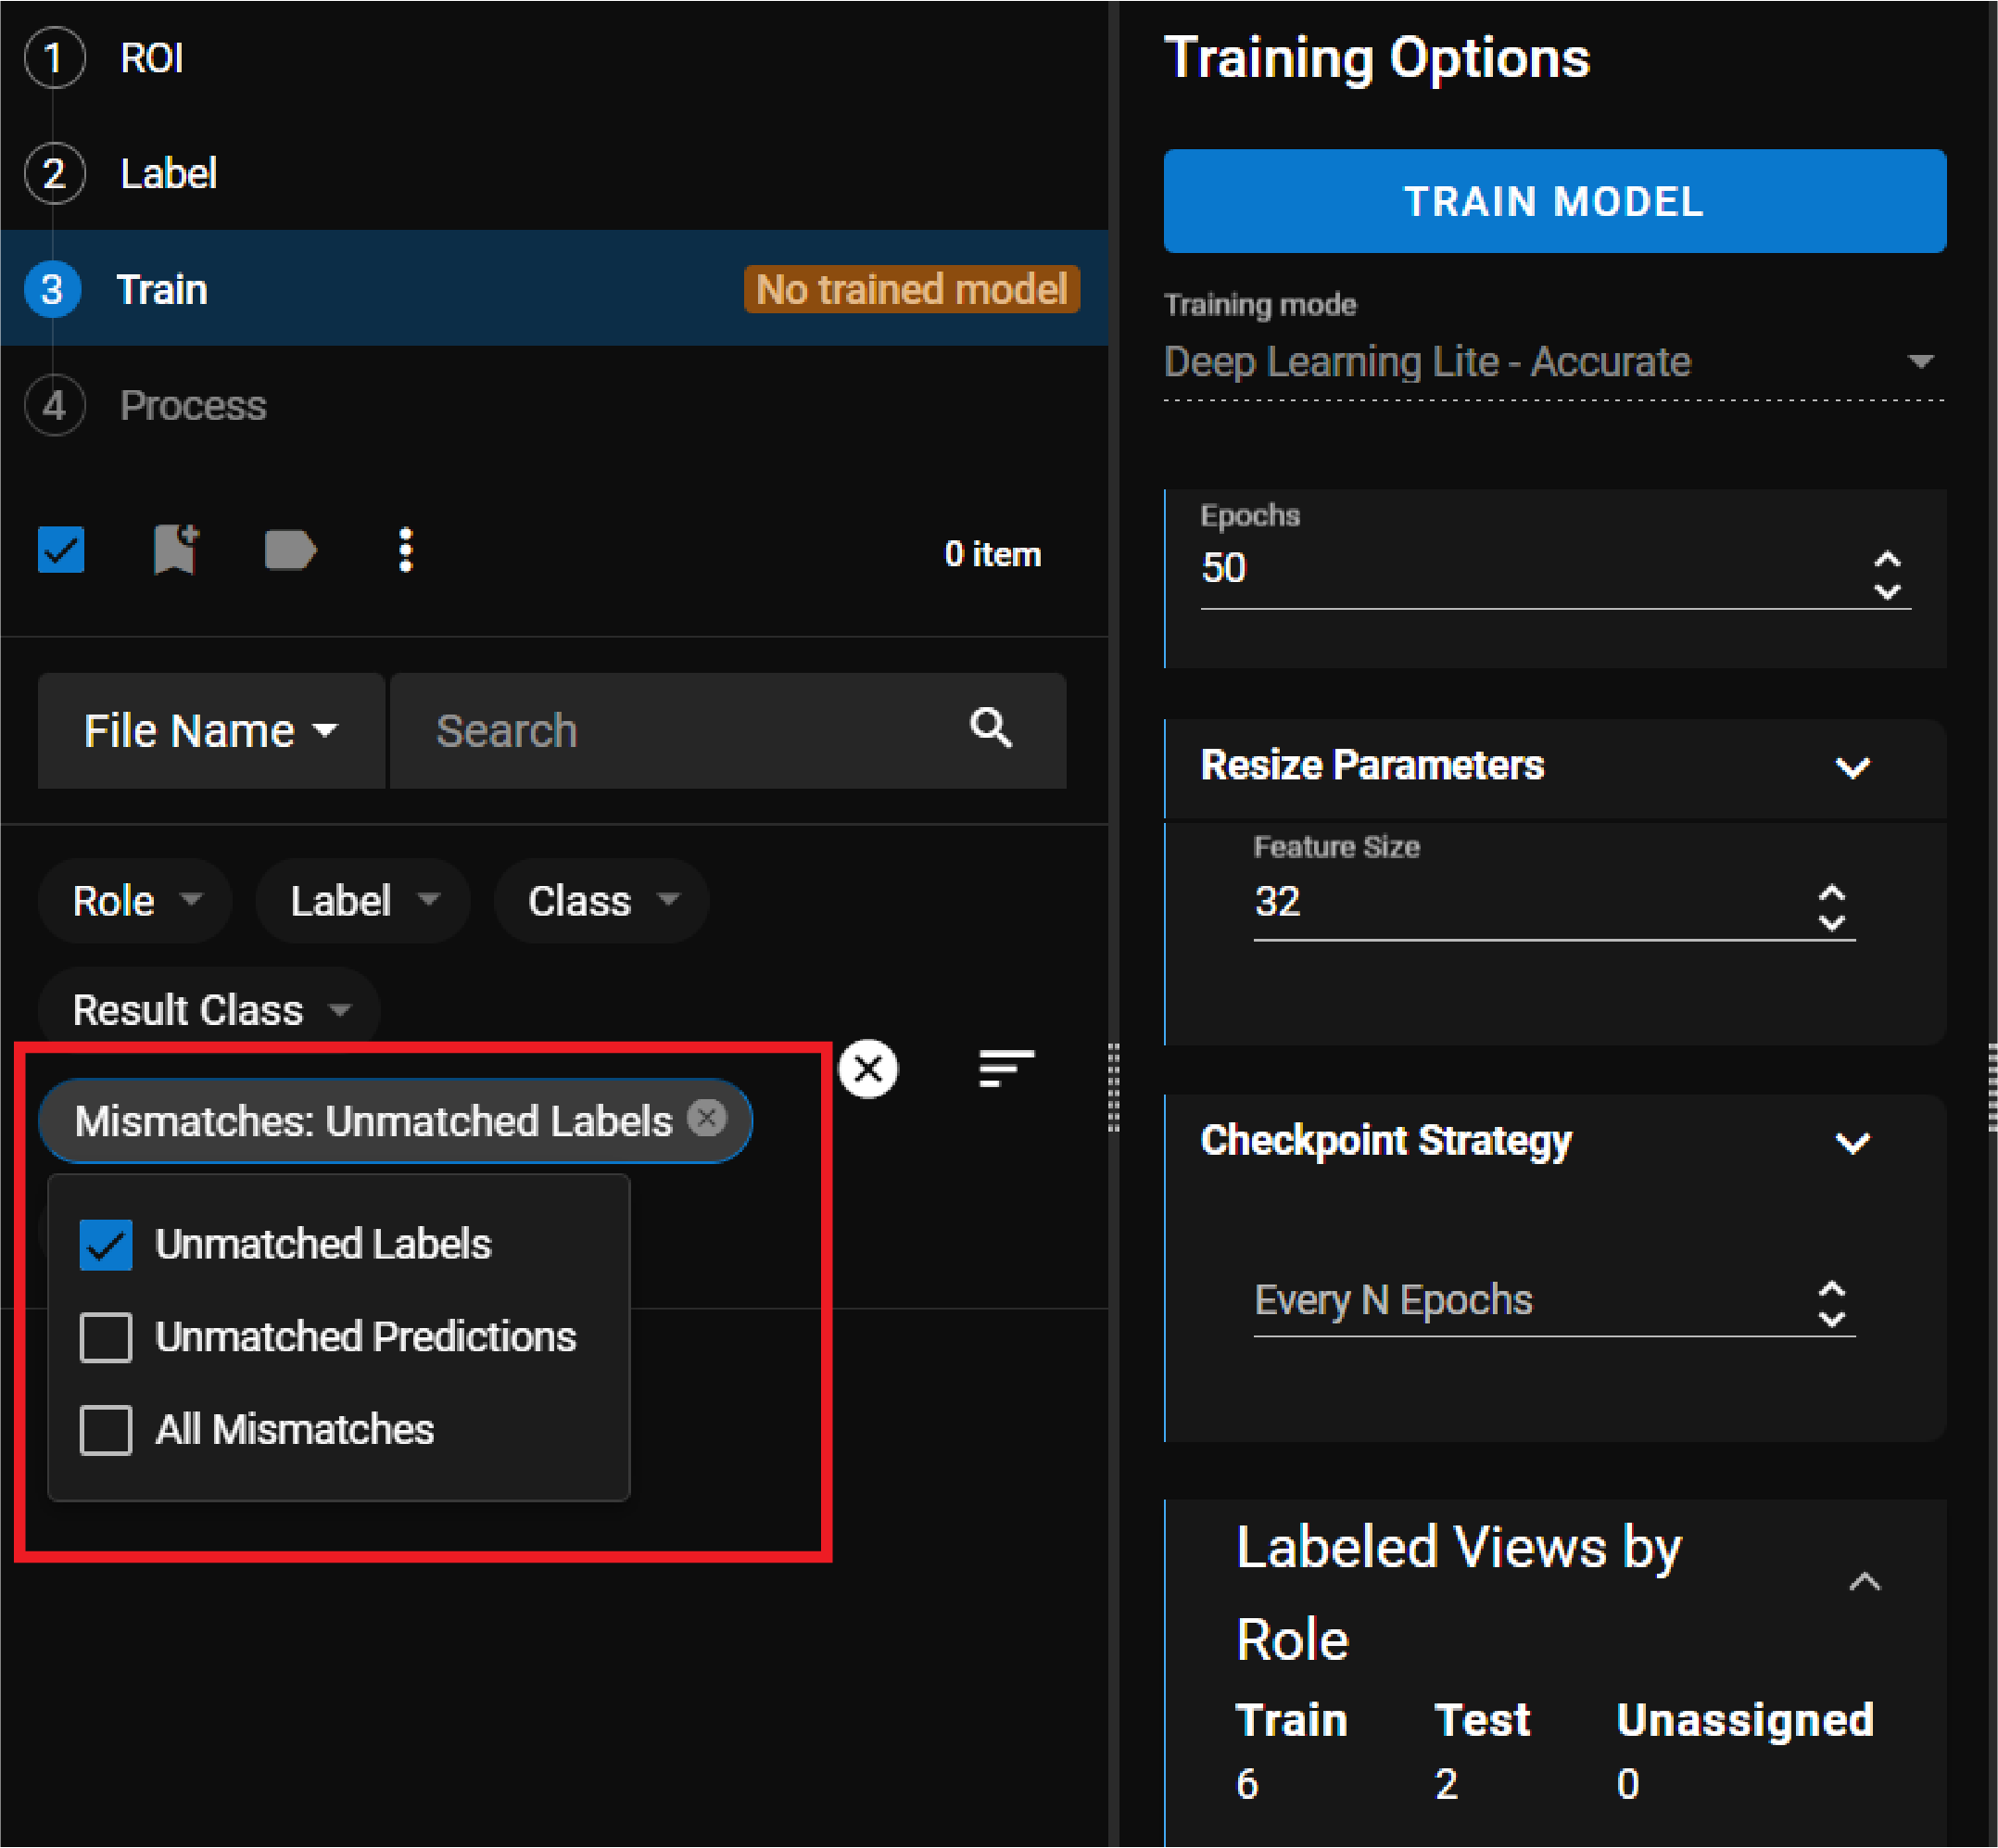
Task: Open the ROI step
Action: 151,58
